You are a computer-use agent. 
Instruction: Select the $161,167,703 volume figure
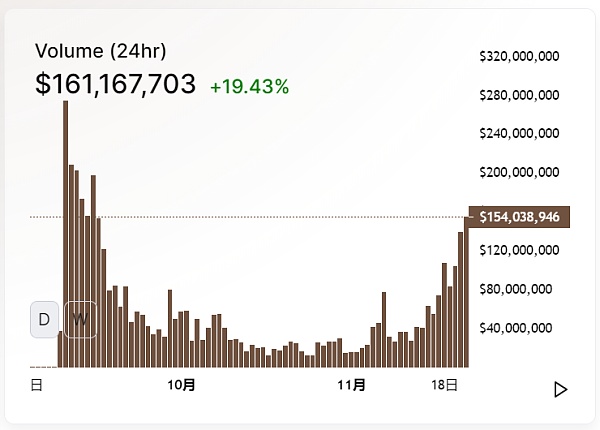(x=115, y=85)
